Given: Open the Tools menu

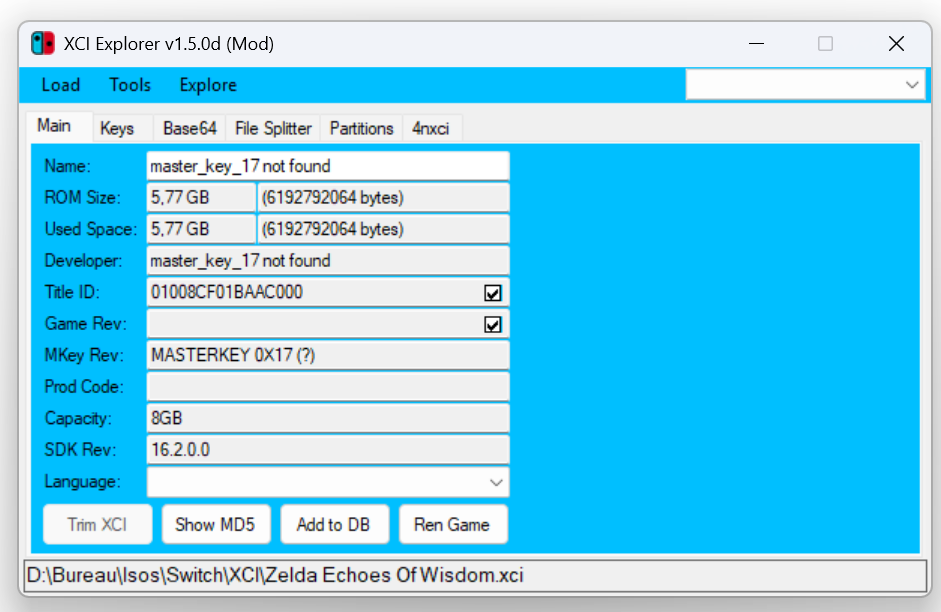Looking at the screenshot, I should coord(130,85).
